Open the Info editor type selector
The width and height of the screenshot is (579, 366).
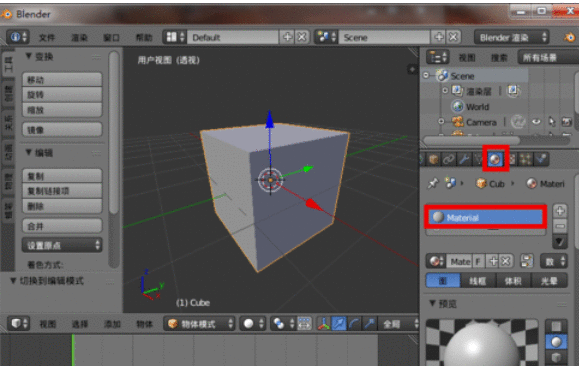click(18, 37)
